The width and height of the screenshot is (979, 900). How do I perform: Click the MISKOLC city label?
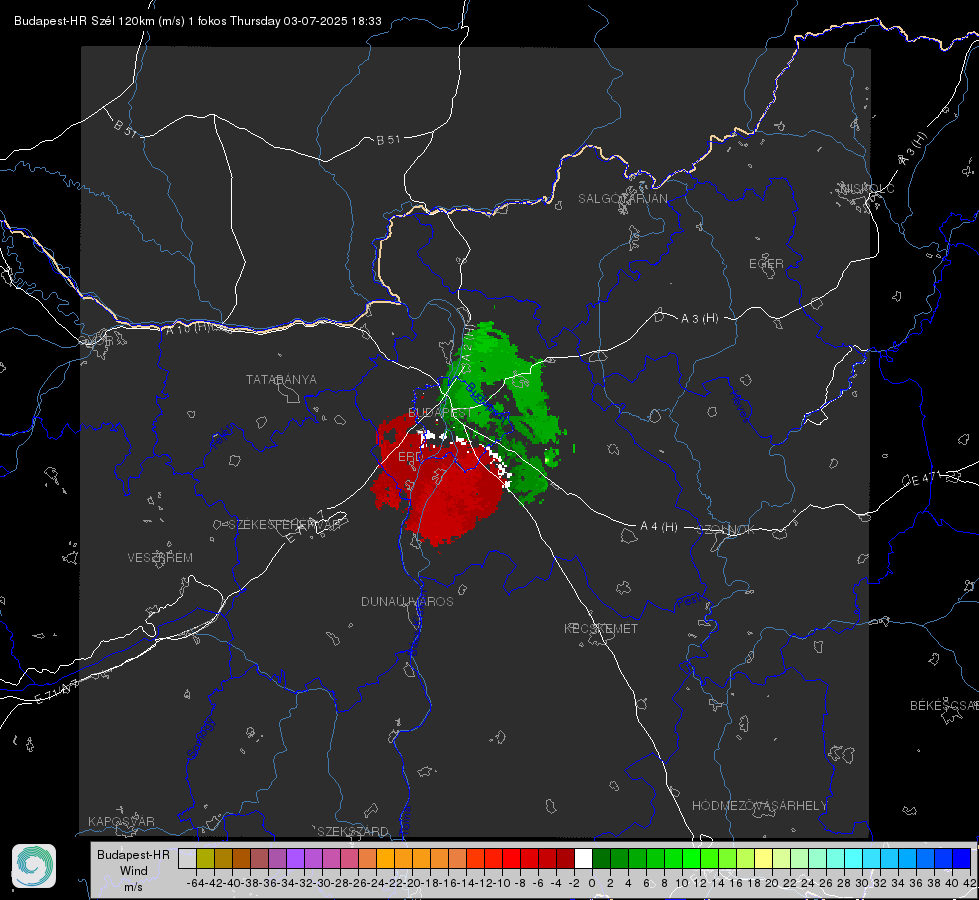pos(867,188)
